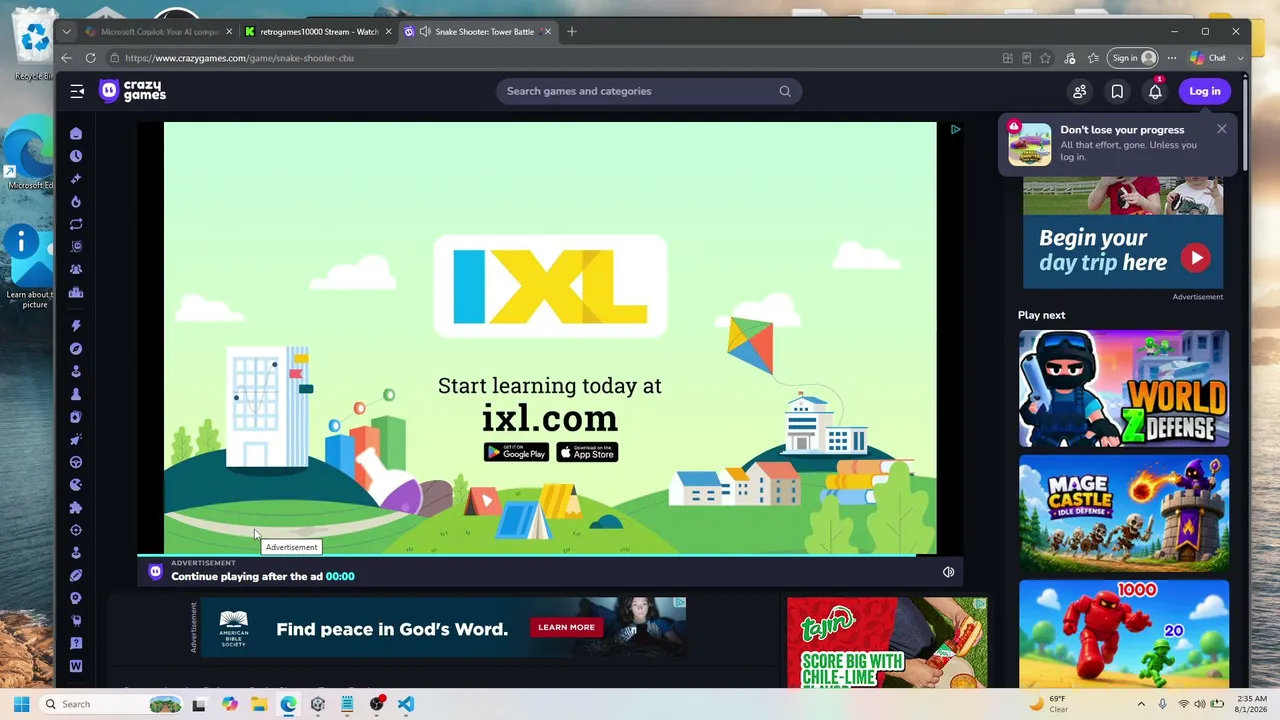Click the Tajín chile-lime banner ad
This screenshot has width=1280, height=720.
click(x=887, y=642)
